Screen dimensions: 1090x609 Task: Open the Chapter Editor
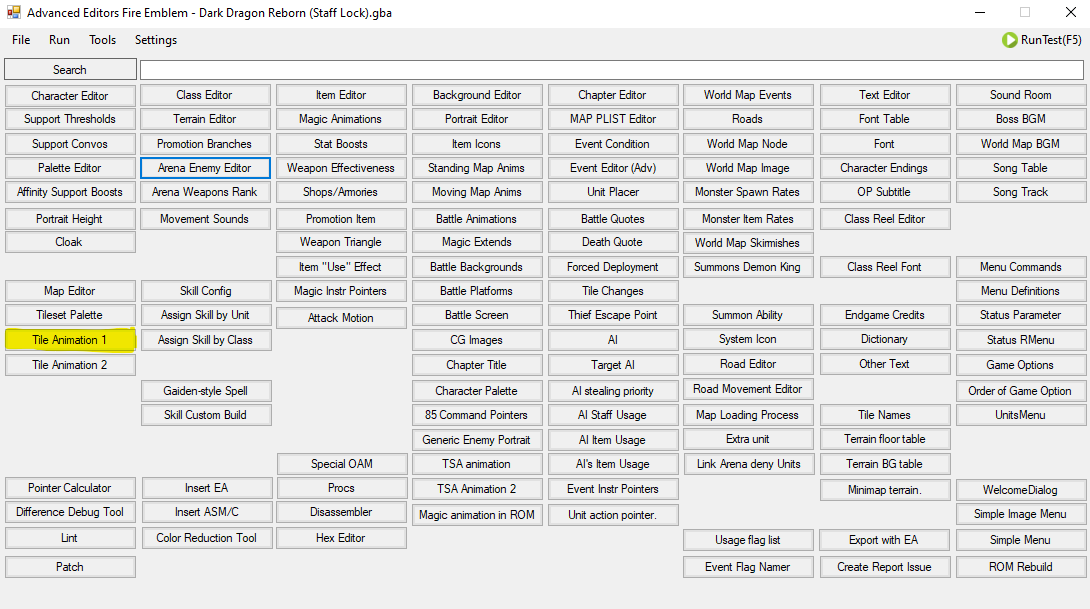pos(612,95)
